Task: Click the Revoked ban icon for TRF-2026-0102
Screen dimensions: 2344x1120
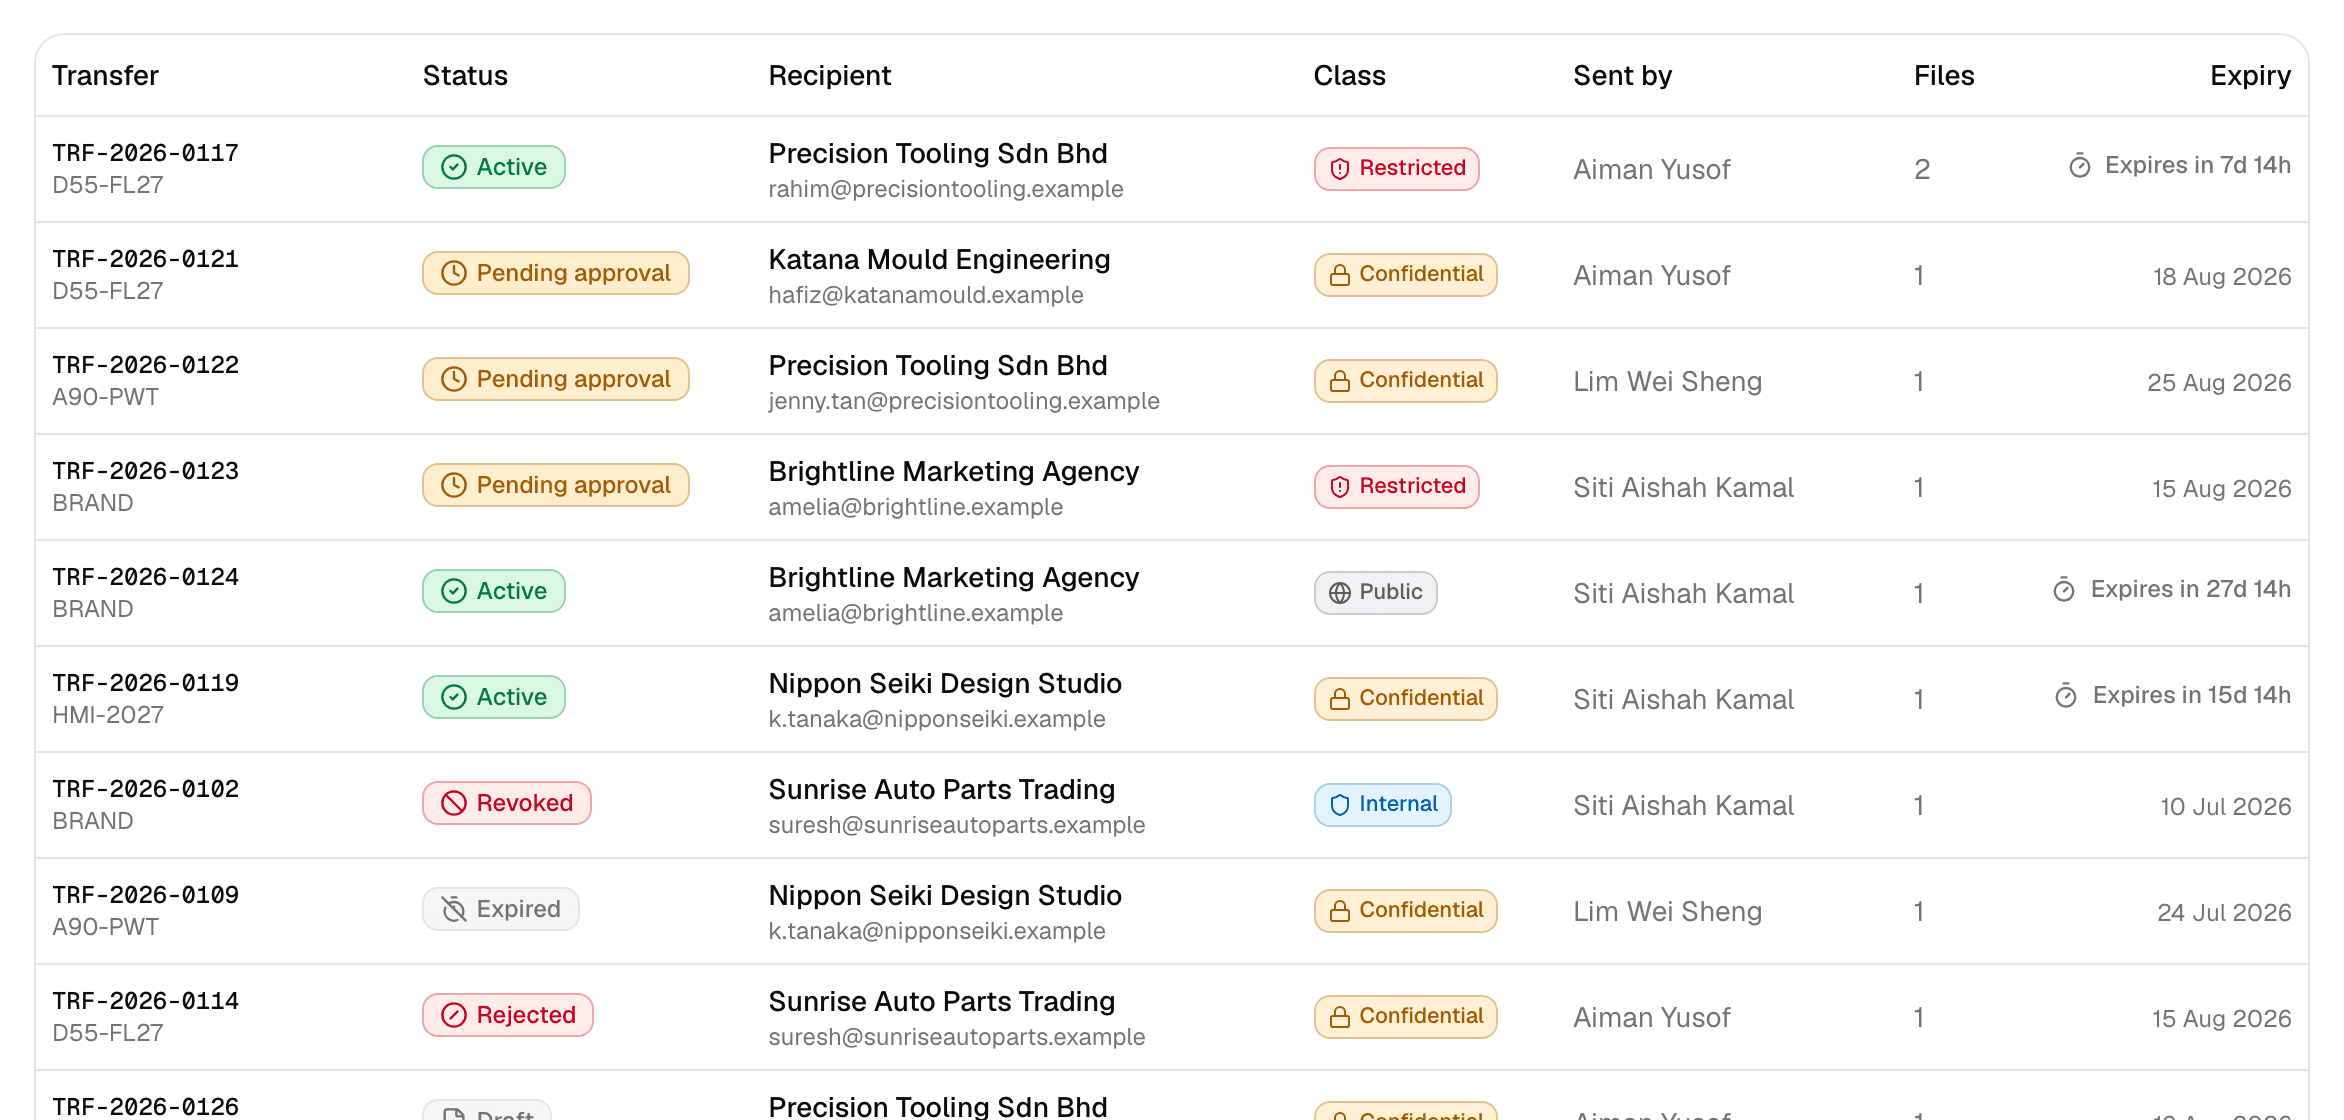Action: (x=454, y=803)
